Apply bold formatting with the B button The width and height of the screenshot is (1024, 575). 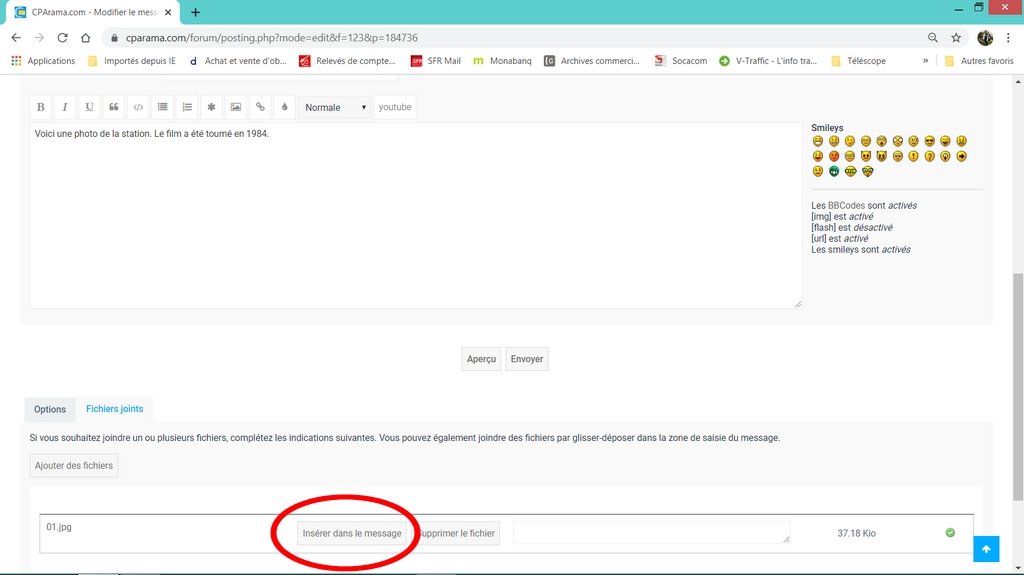[40, 107]
